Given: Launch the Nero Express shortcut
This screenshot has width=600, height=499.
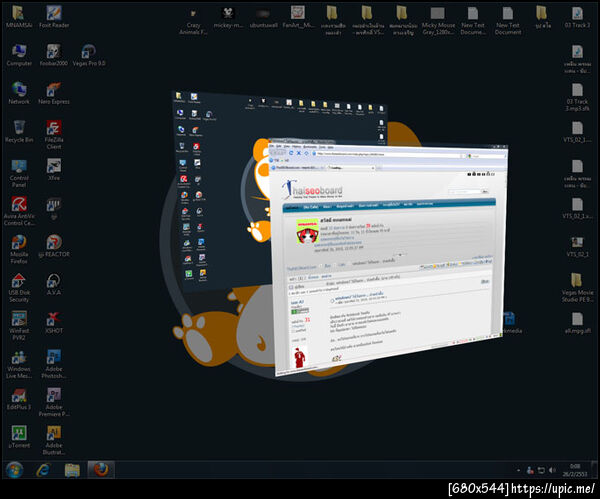Looking at the screenshot, I should 54,94.
